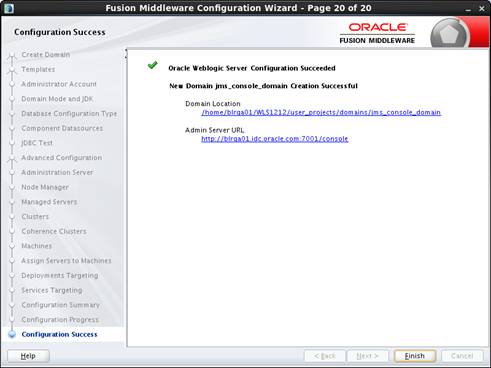Go to Administrator Account step

[x=59, y=84]
